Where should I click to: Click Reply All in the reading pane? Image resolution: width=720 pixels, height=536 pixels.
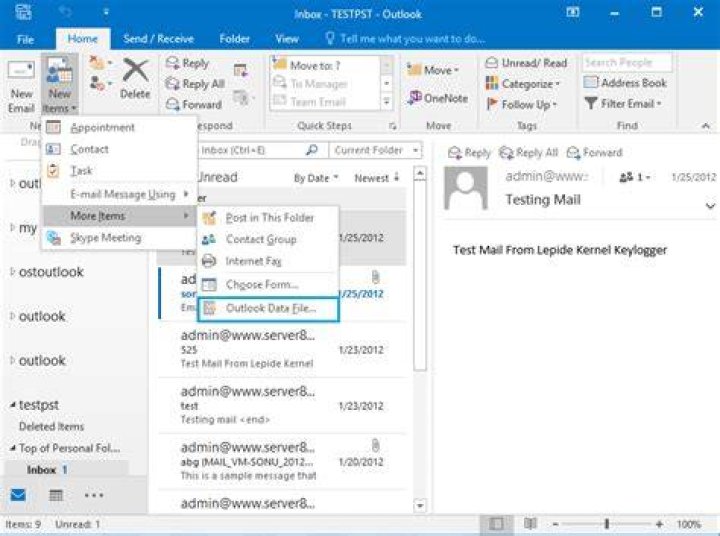529,152
